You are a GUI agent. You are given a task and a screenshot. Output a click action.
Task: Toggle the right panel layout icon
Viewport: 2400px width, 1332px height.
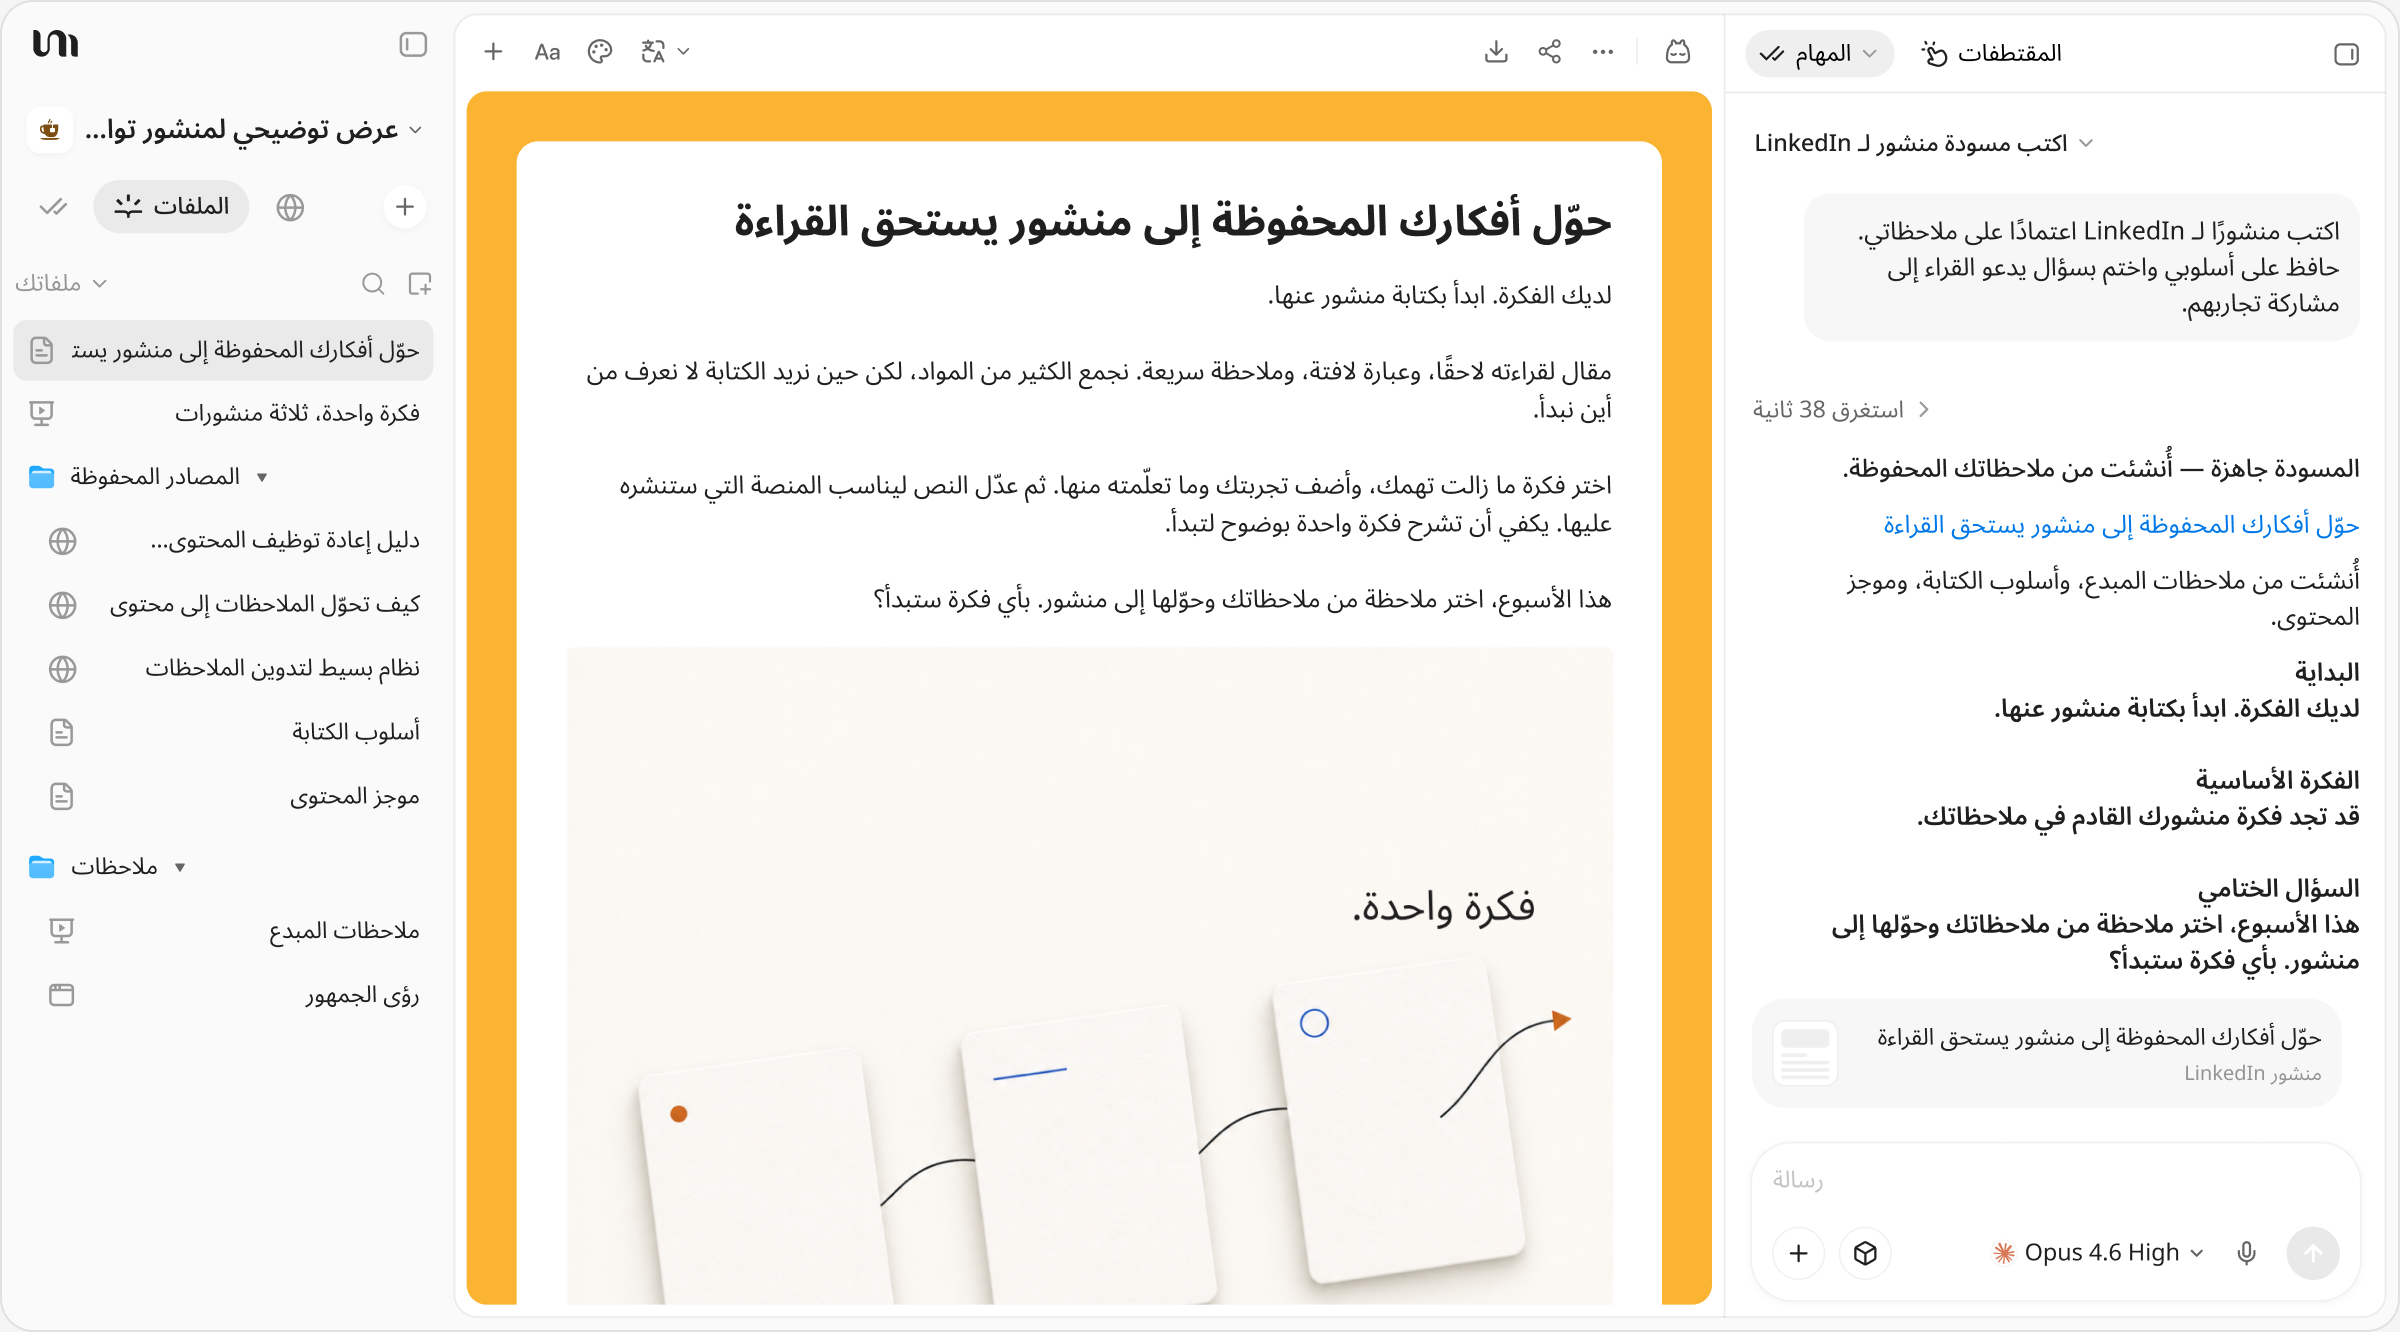pyautogui.click(x=2346, y=54)
